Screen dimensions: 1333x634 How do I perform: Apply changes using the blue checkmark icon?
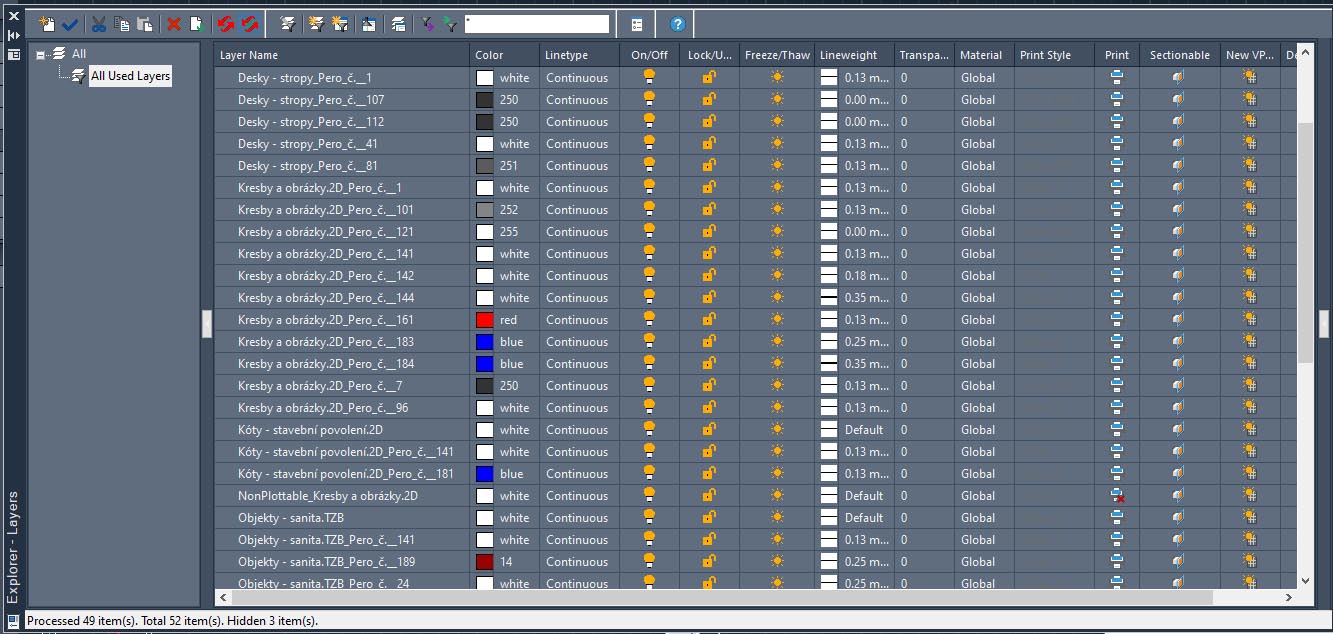(67, 22)
